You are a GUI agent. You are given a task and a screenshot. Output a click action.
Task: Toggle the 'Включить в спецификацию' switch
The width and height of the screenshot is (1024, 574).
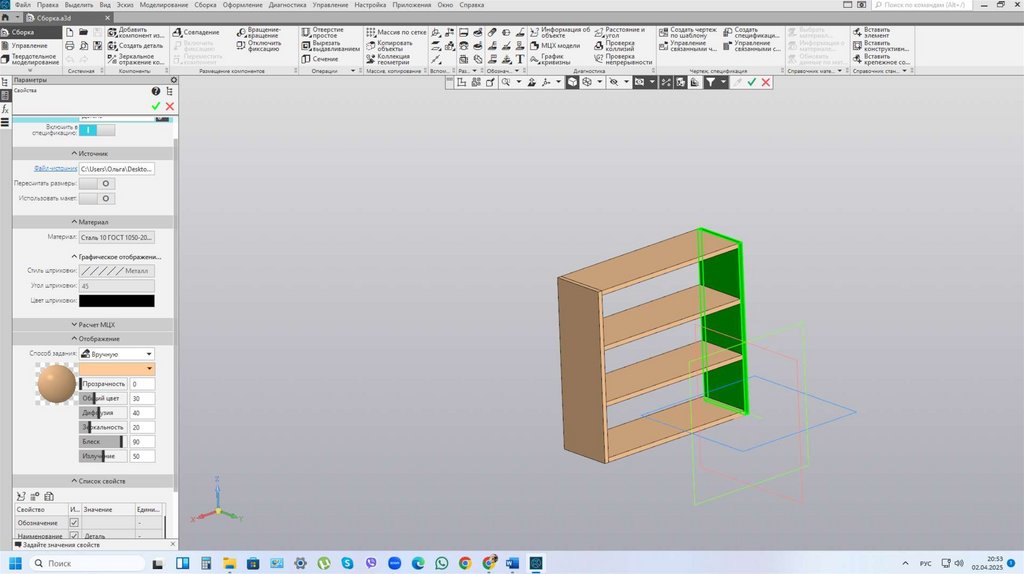pyautogui.click(x=97, y=130)
